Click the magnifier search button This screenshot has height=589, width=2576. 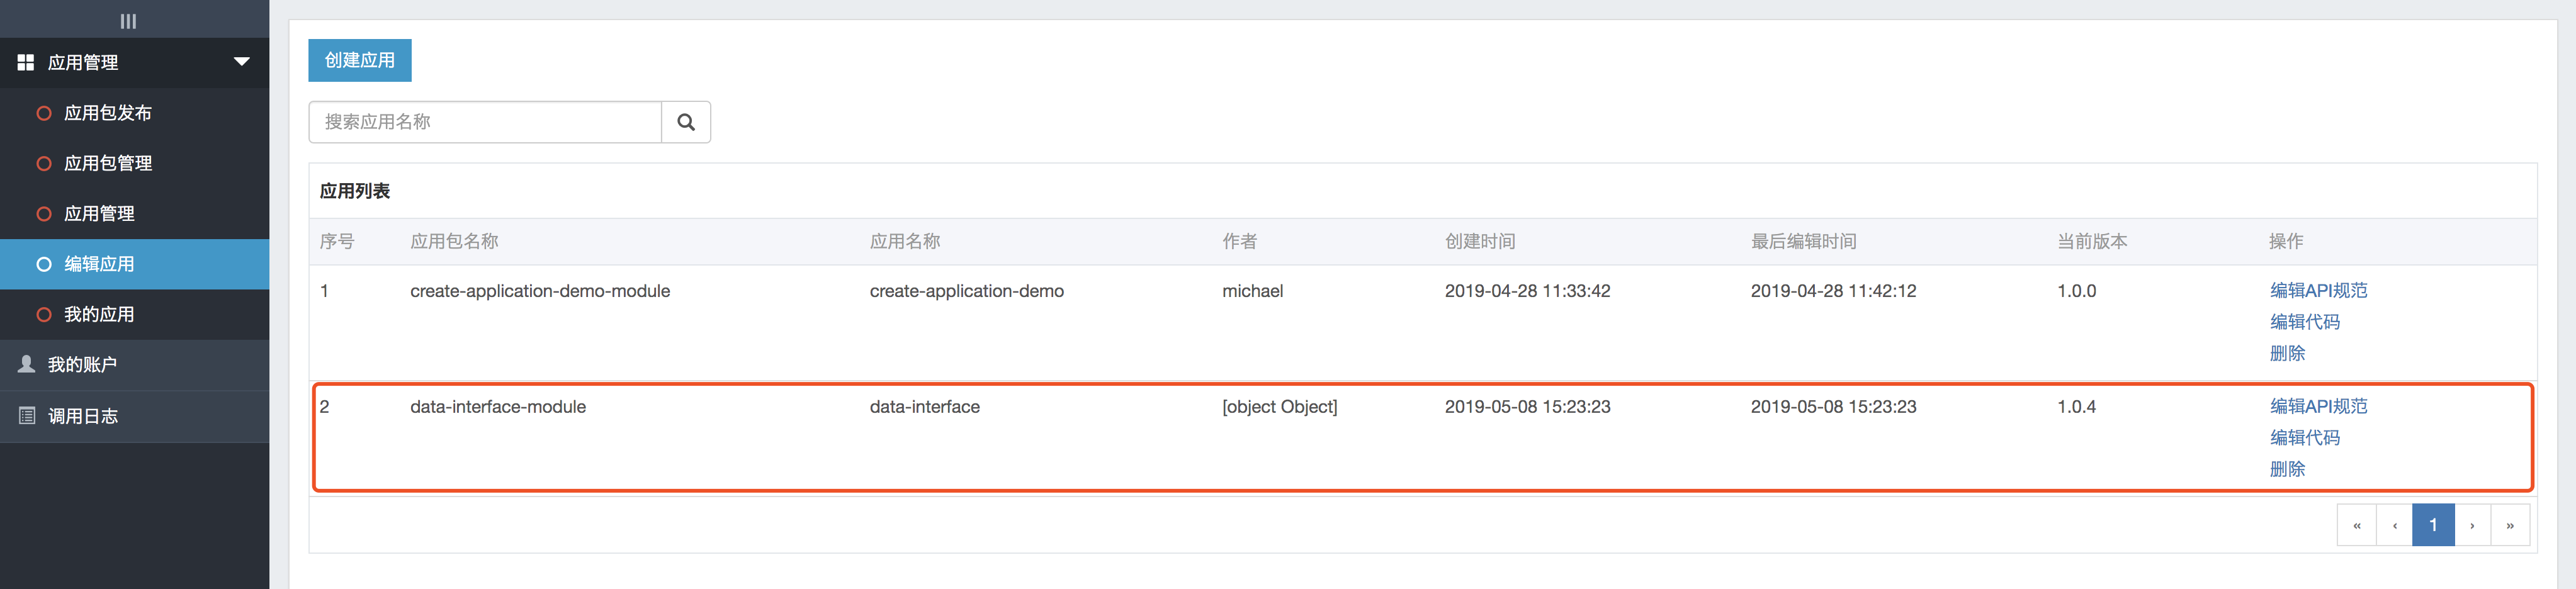[686, 122]
